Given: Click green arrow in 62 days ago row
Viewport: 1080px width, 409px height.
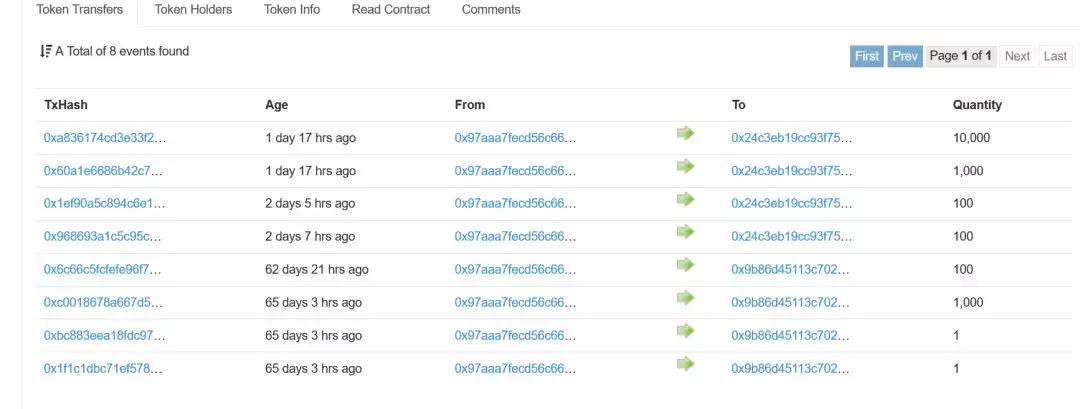Looking at the screenshot, I should click(685, 265).
